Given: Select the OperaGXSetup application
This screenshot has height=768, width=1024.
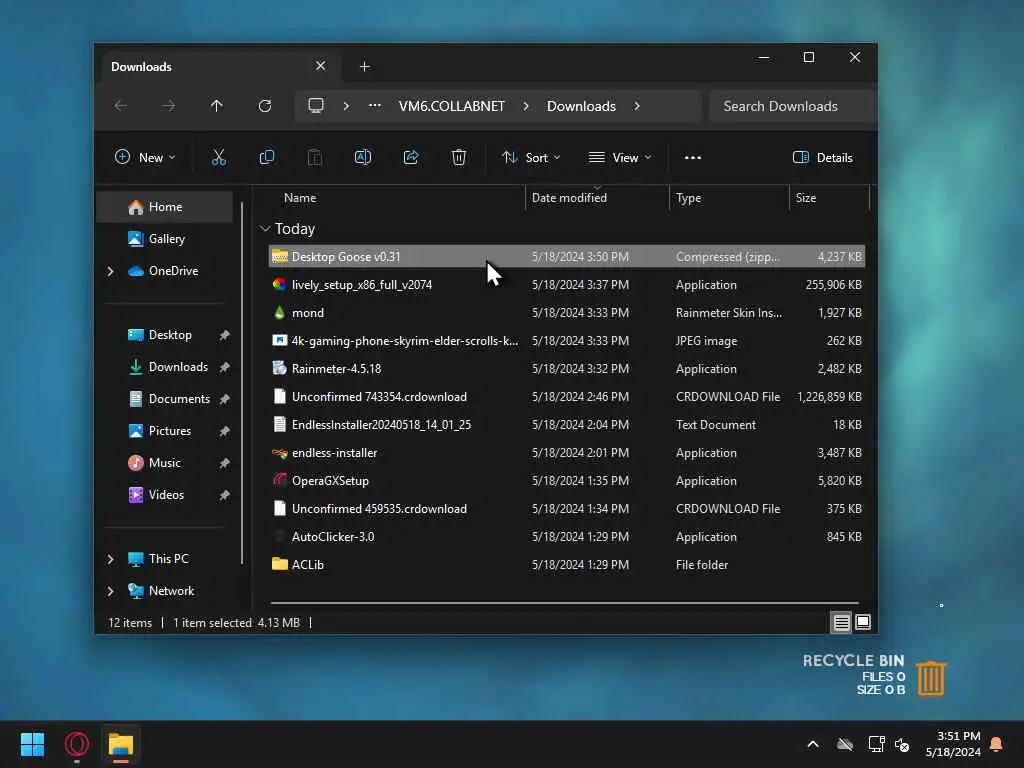Looking at the screenshot, I should (x=567, y=481).
